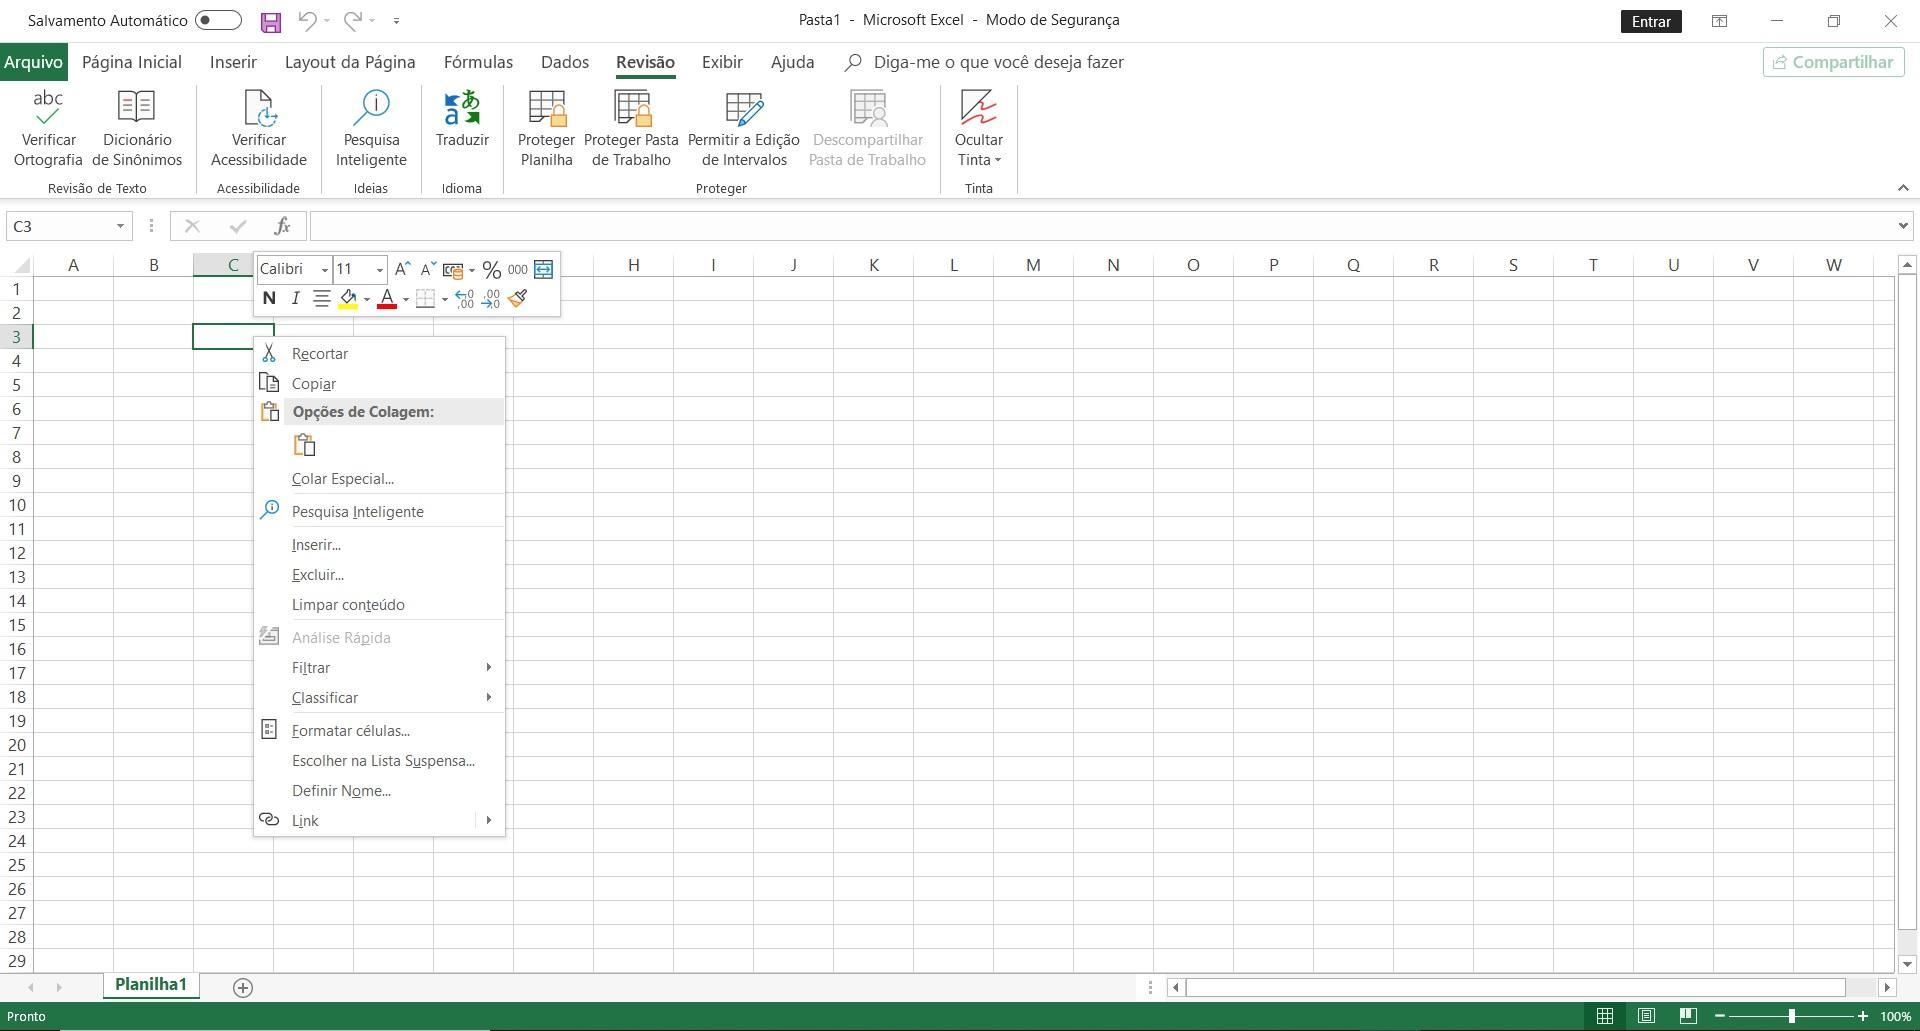Click Proteger Pasta de Trabalho
This screenshot has height=1031, width=1920.
631,129
